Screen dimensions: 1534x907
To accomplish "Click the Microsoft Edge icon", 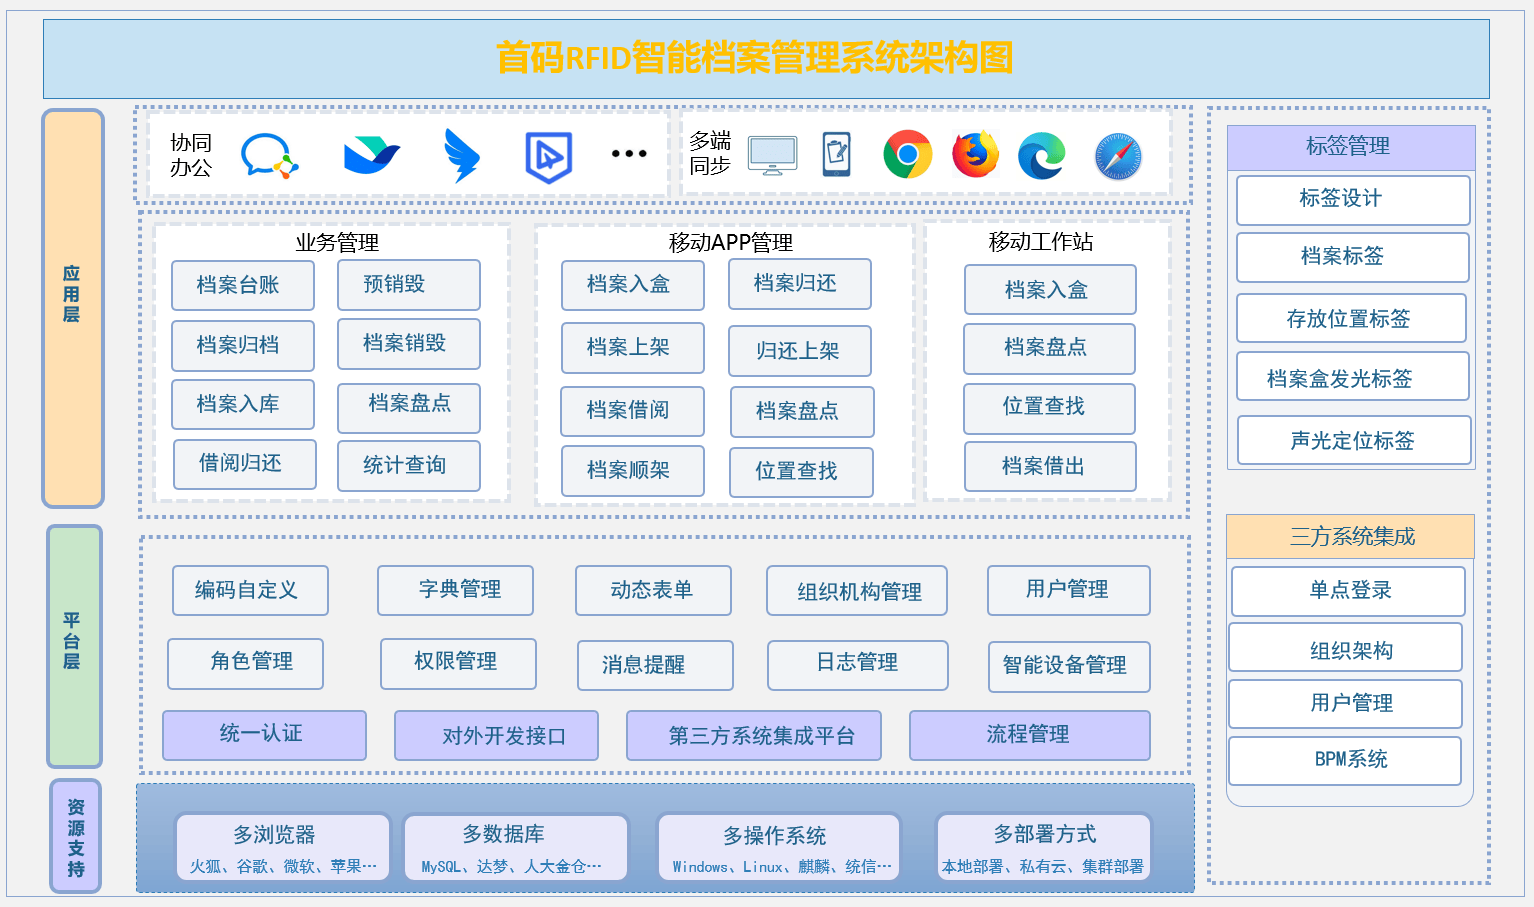I will click(1042, 156).
